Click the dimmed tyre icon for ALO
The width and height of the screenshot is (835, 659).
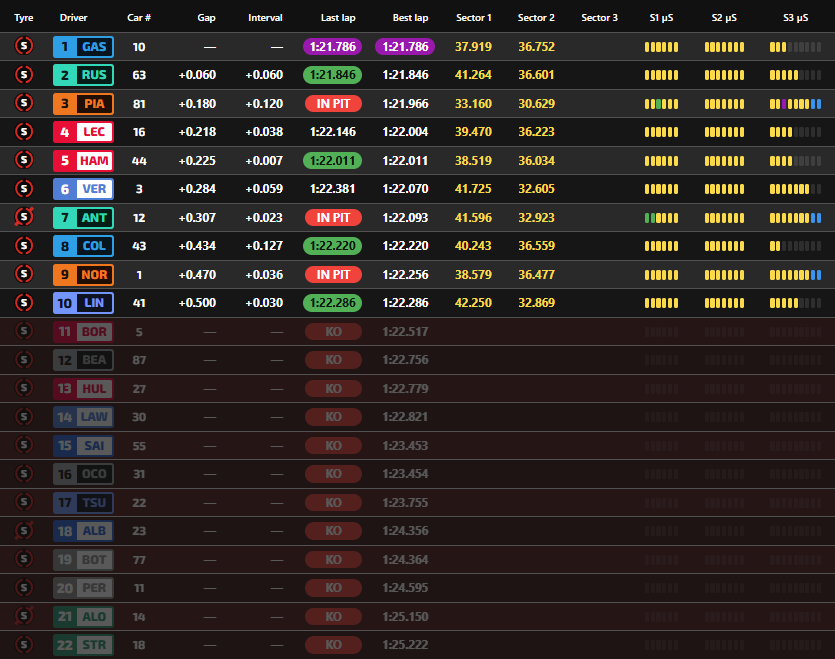tap(23, 616)
